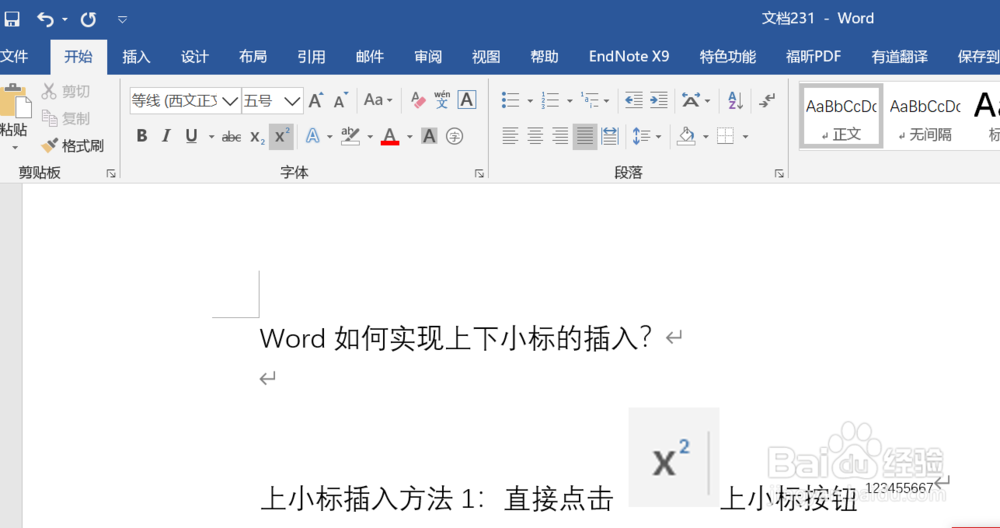Clear all formatting with the eraser icon
This screenshot has width=1000, height=528.
coord(418,100)
